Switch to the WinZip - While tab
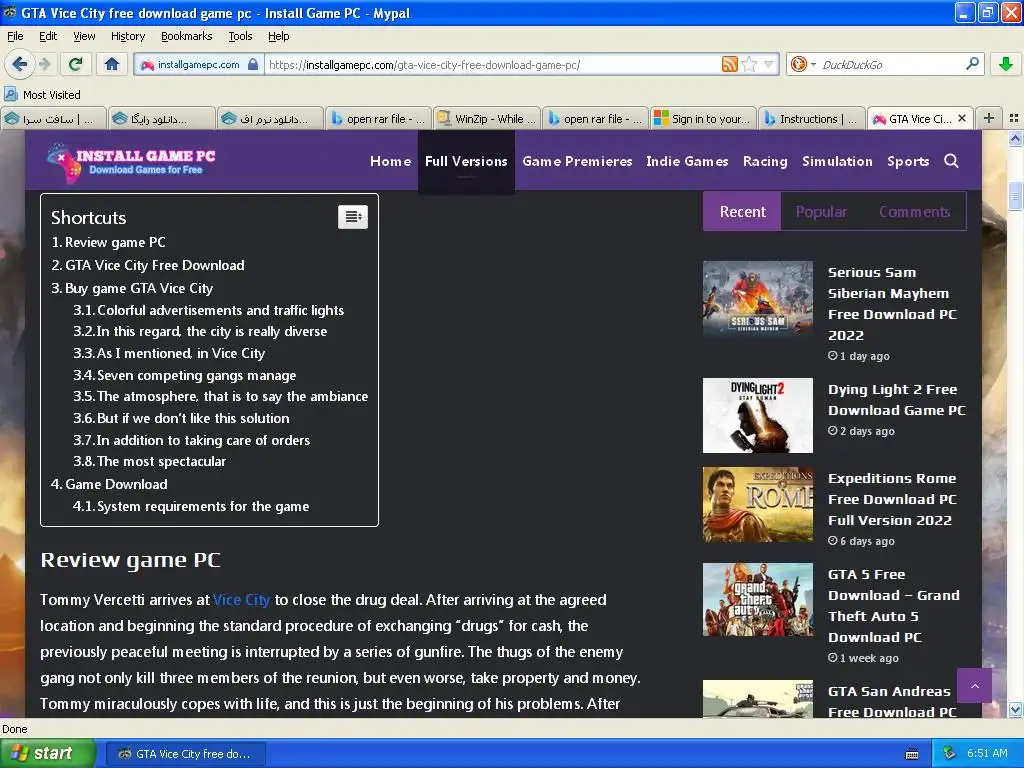This screenshot has height=768, width=1024. click(x=487, y=119)
